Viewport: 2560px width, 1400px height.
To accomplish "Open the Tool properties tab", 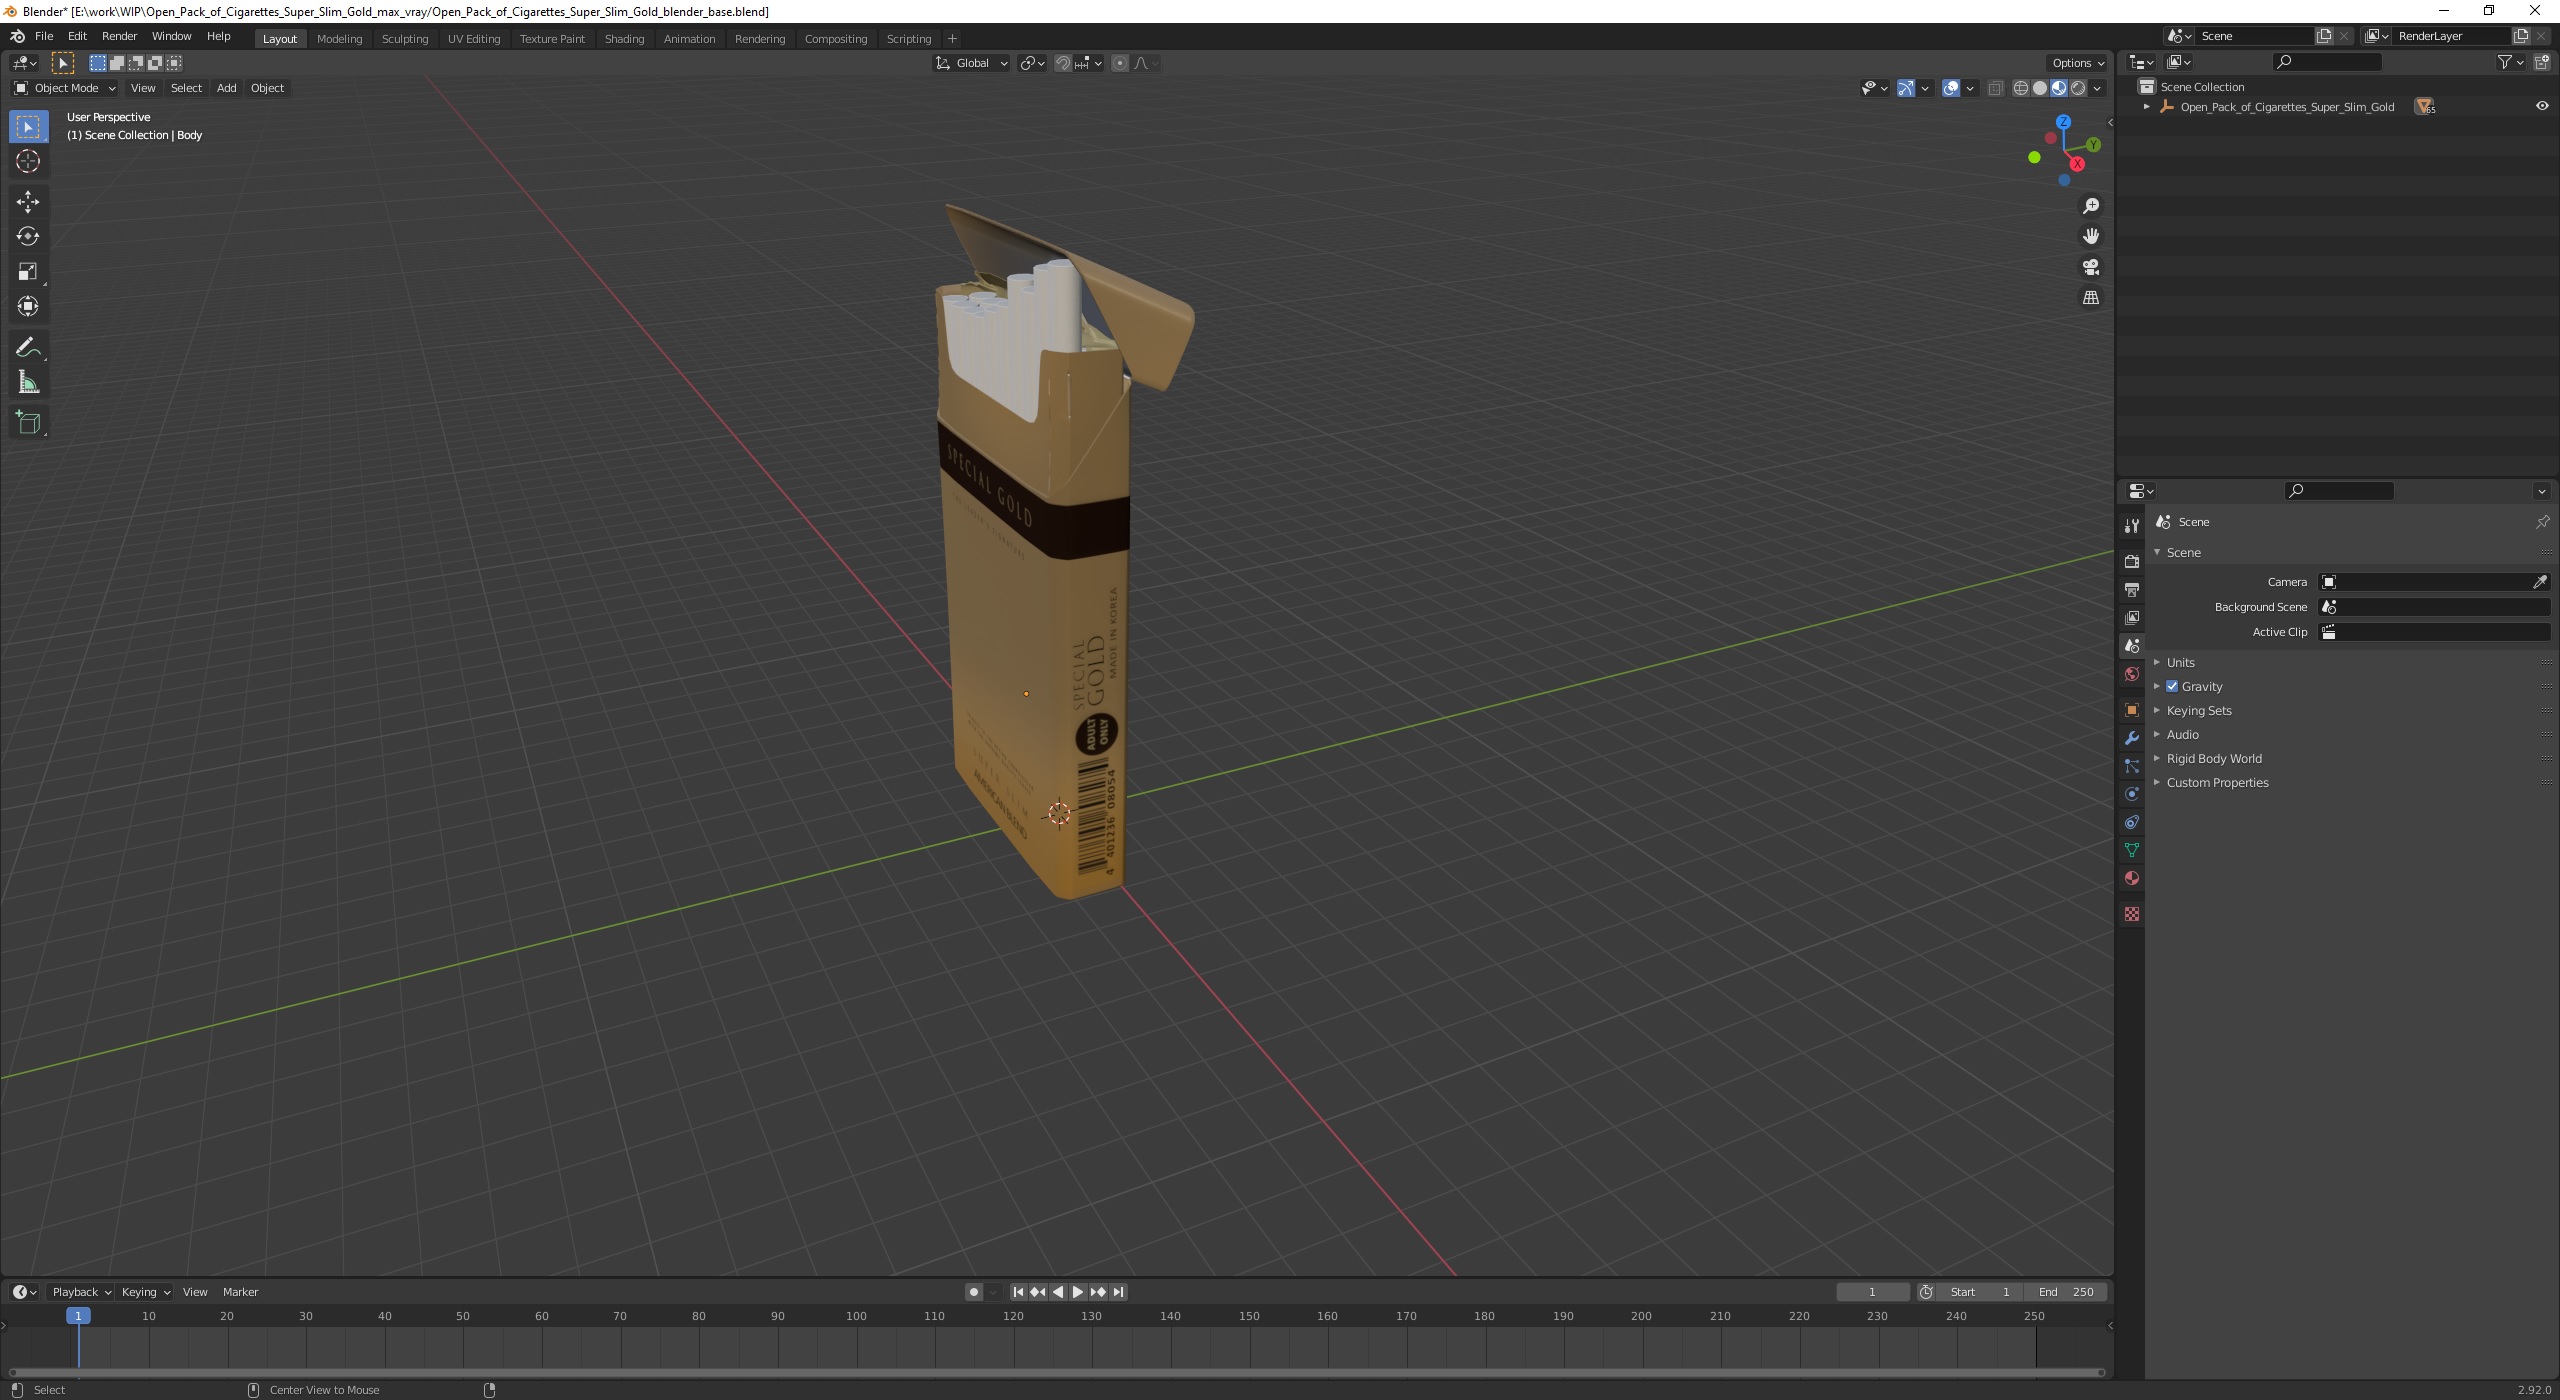I will click(x=2132, y=526).
